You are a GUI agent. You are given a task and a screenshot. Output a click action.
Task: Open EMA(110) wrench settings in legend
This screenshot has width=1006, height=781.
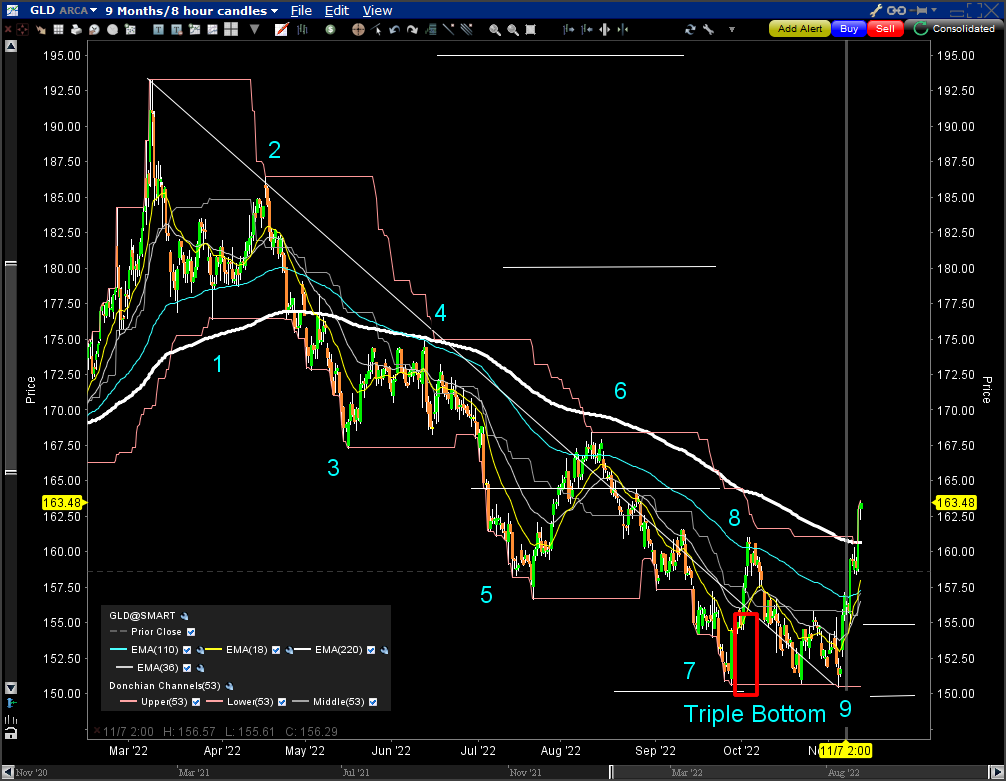point(200,650)
